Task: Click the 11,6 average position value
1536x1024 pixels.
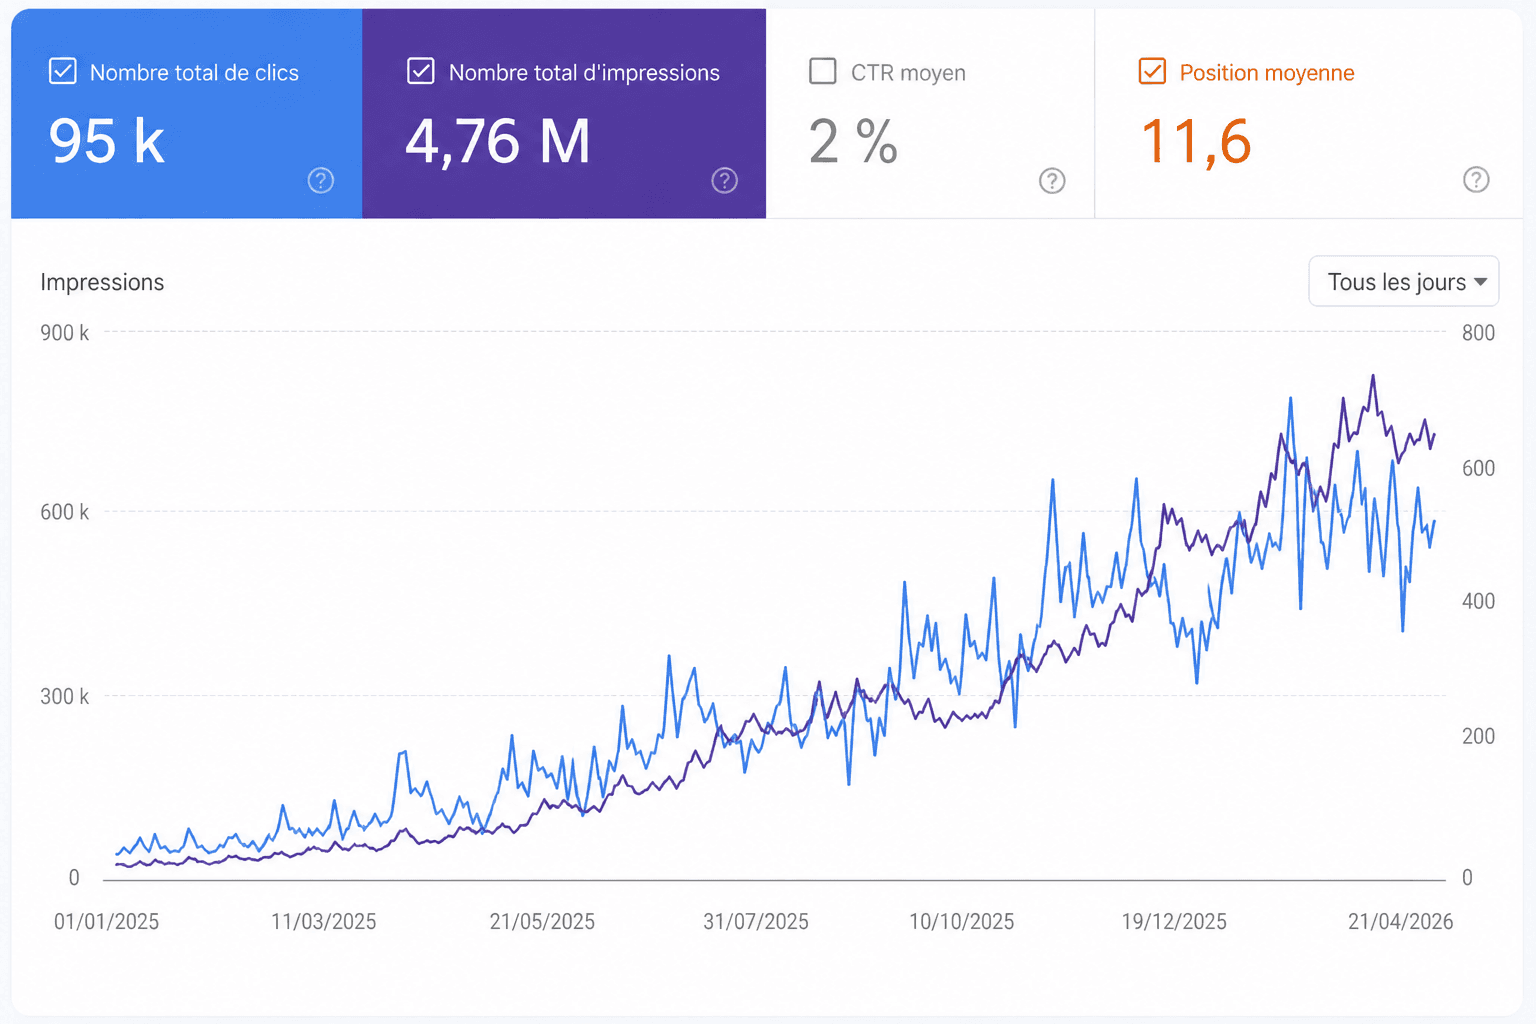Action: coord(1196,141)
